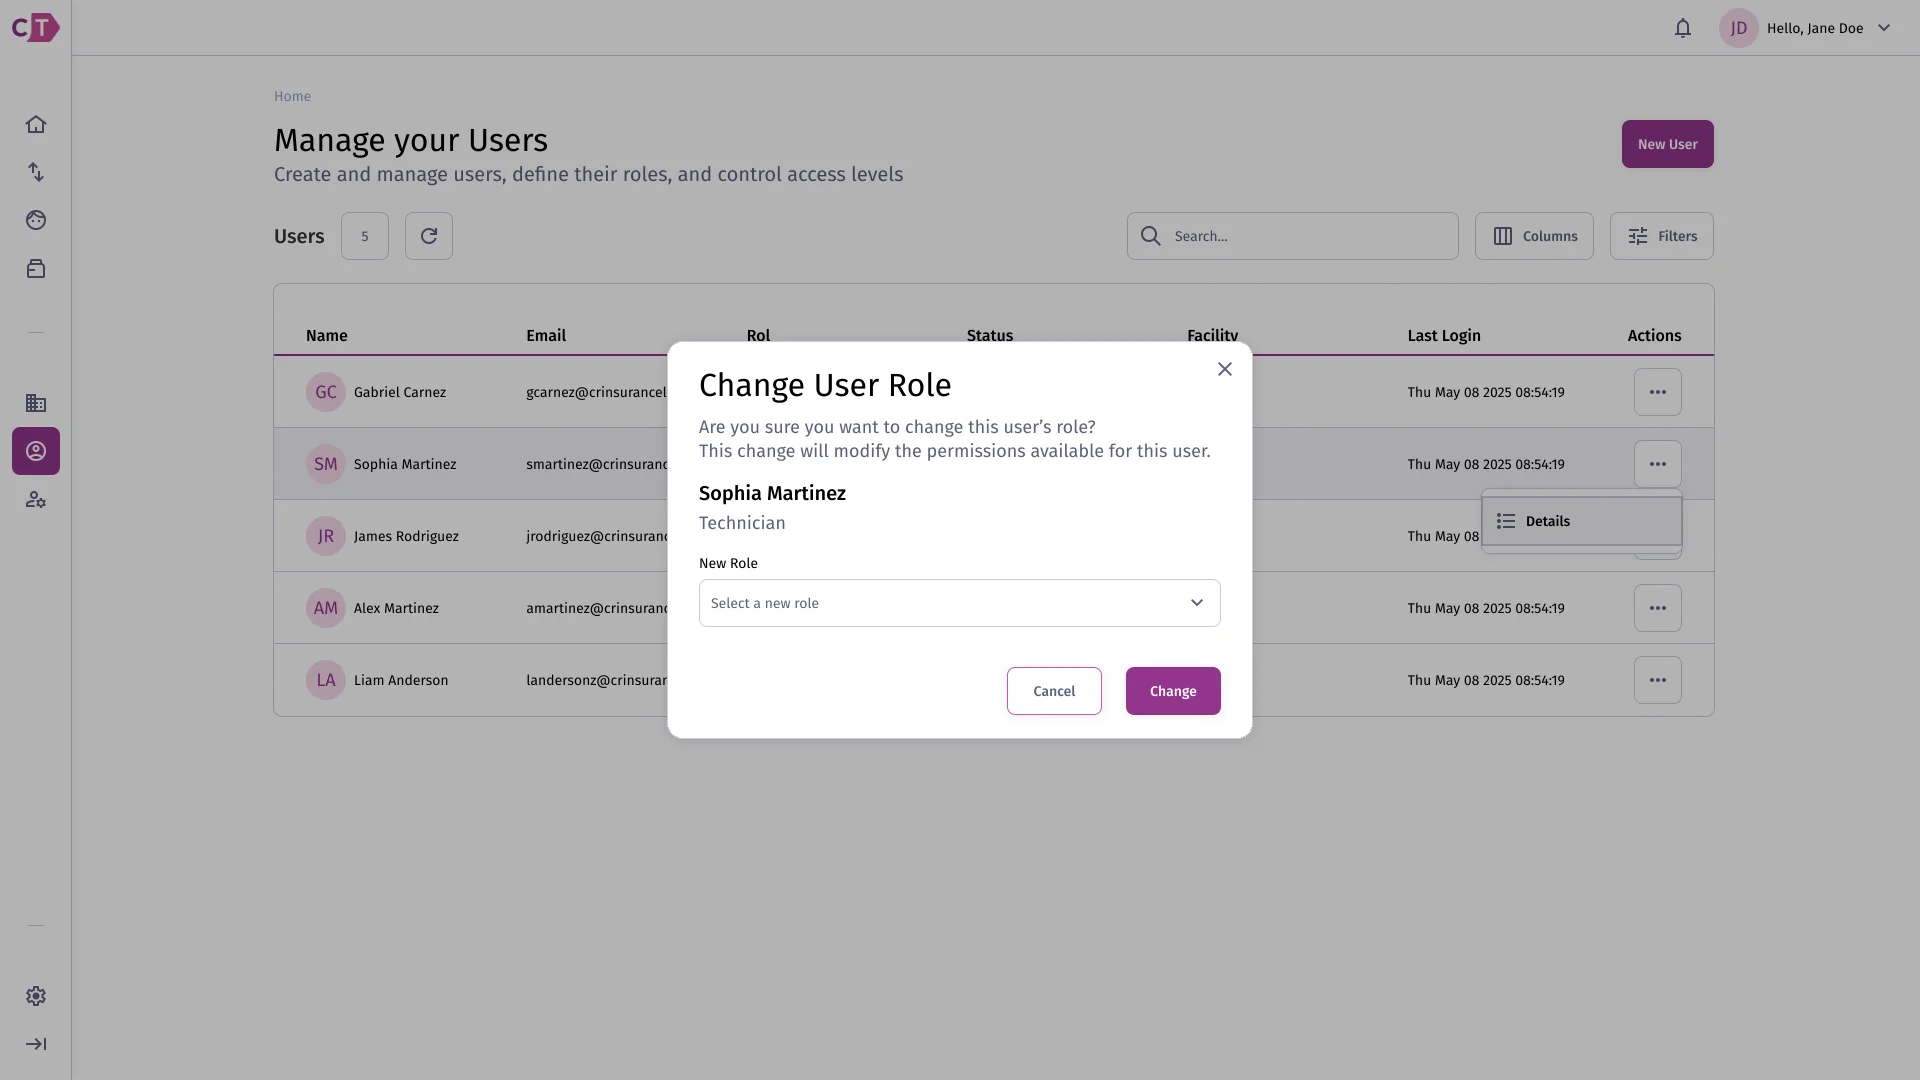Image resolution: width=1920 pixels, height=1080 pixels.
Task: Click the AM avatar of Alex Martinez
Action: [326, 608]
